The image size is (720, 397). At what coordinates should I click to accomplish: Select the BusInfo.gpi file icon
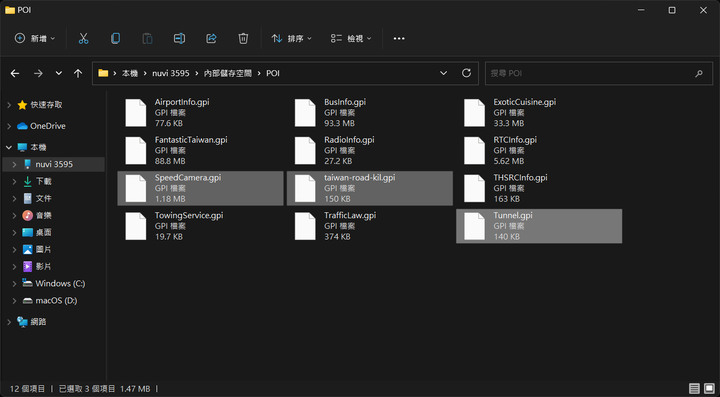pos(305,112)
